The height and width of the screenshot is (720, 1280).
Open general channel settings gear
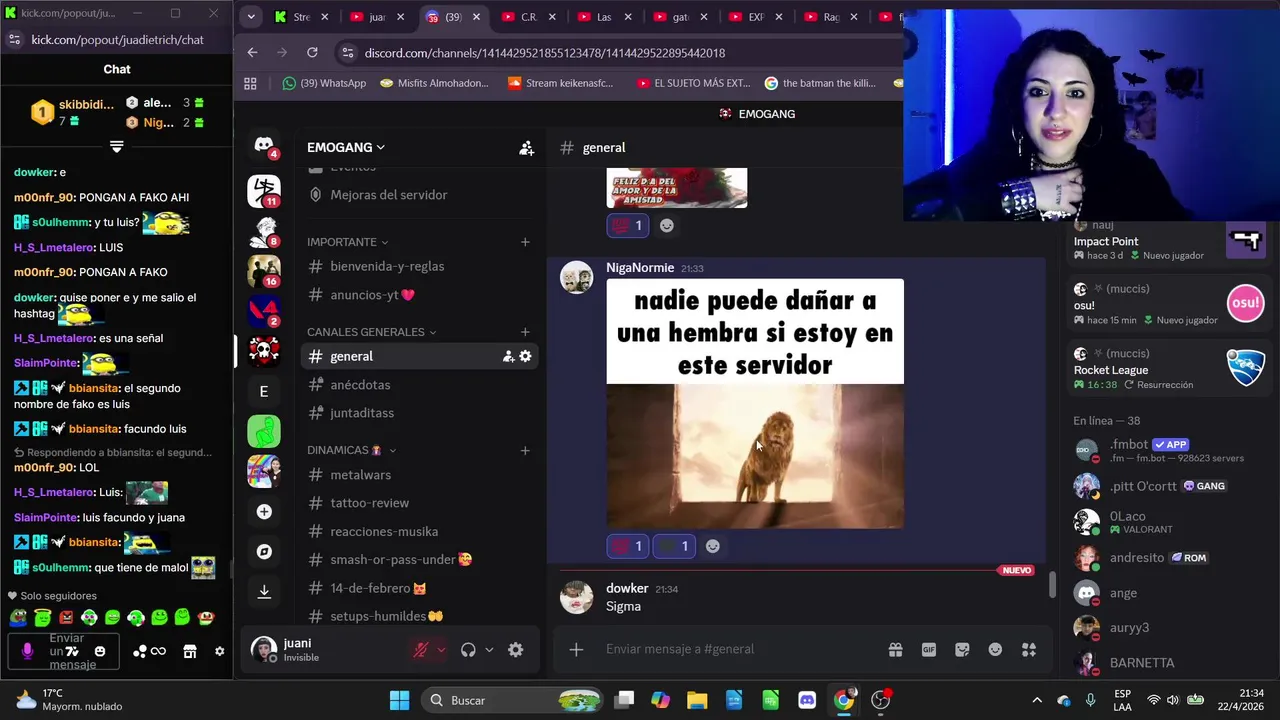(525, 356)
